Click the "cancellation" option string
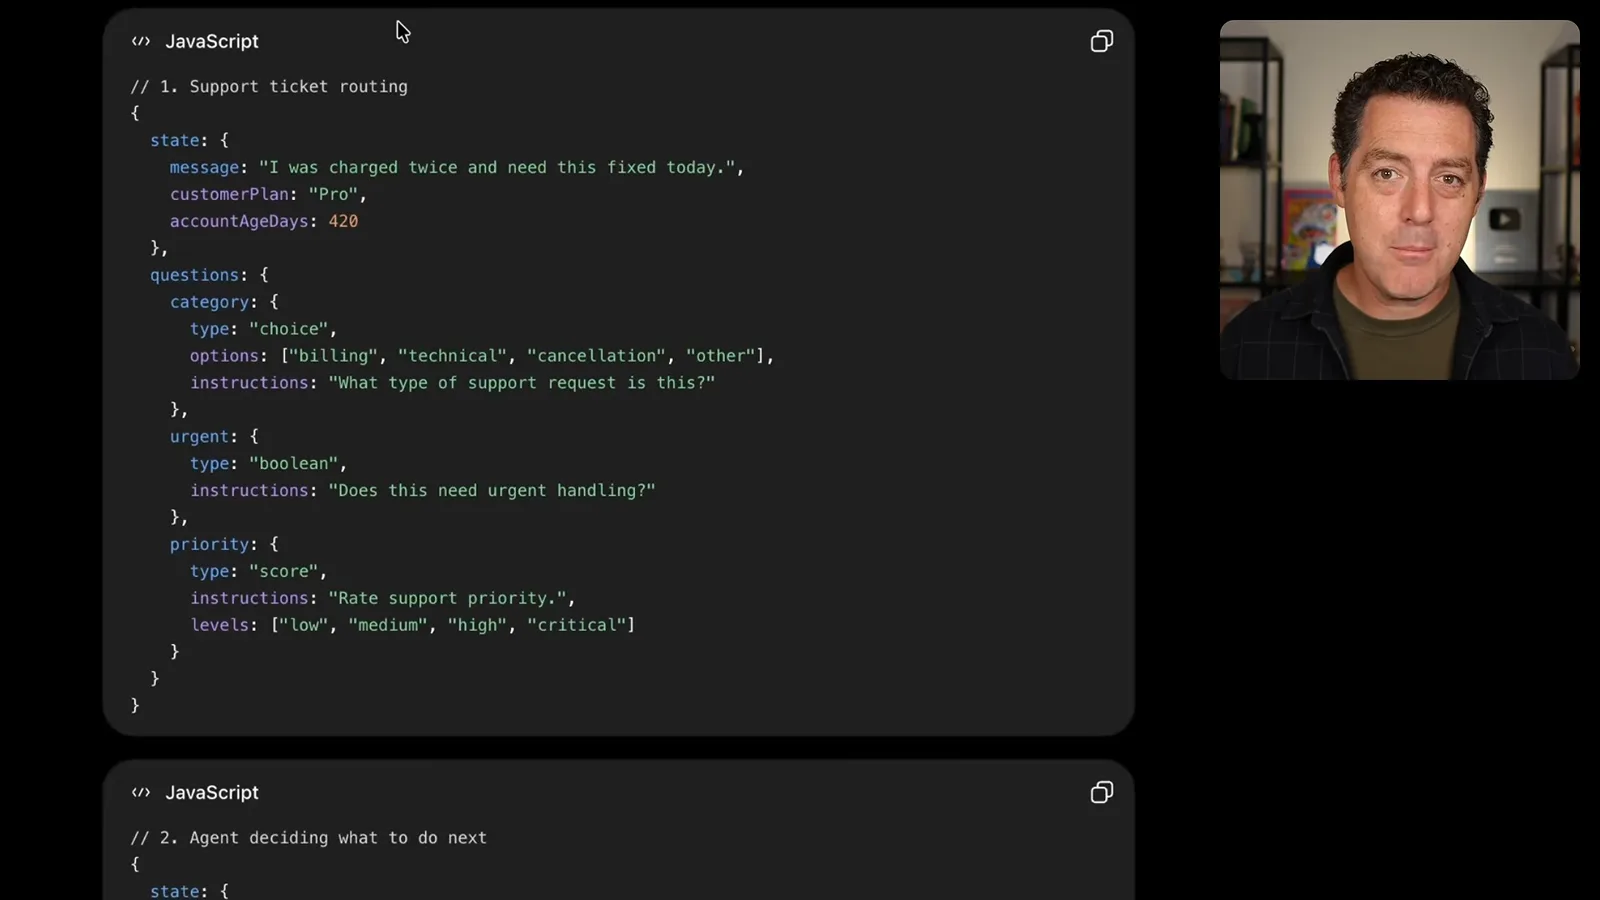Viewport: 1600px width, 900px height. pos(597,356)
